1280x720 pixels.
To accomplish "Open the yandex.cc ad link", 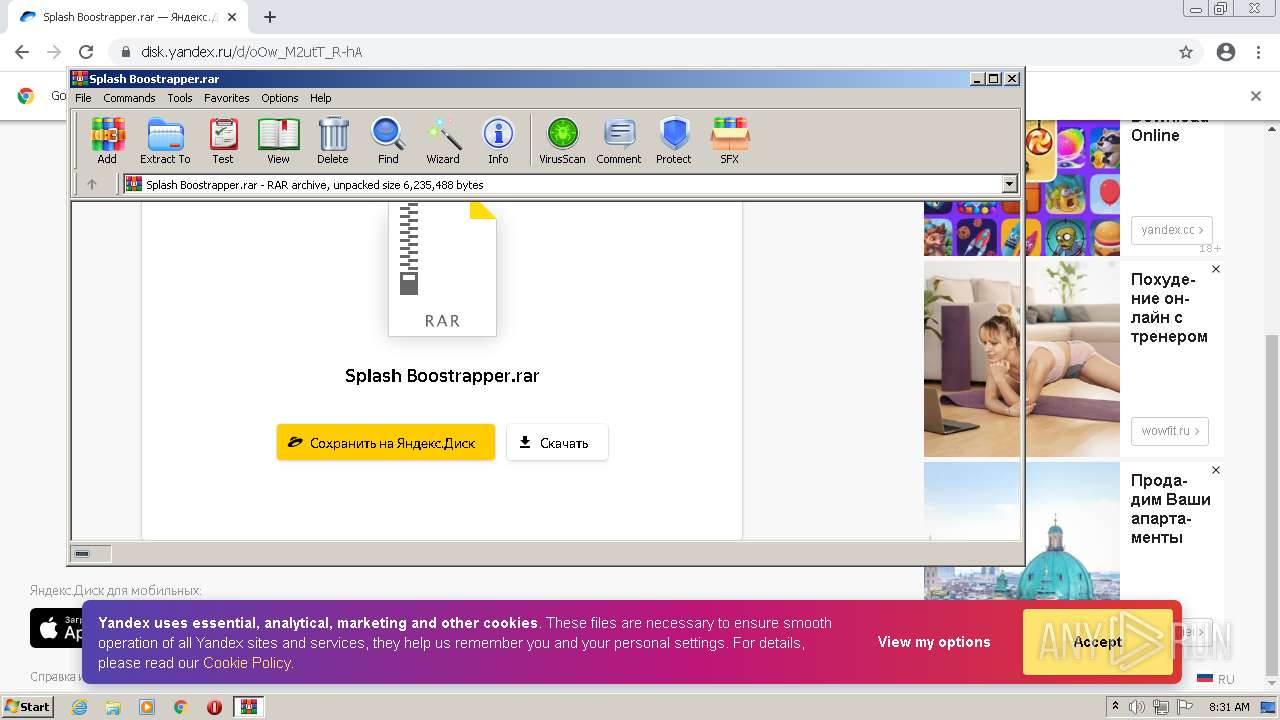I will pyautogui.click(x=1172, y=230).
